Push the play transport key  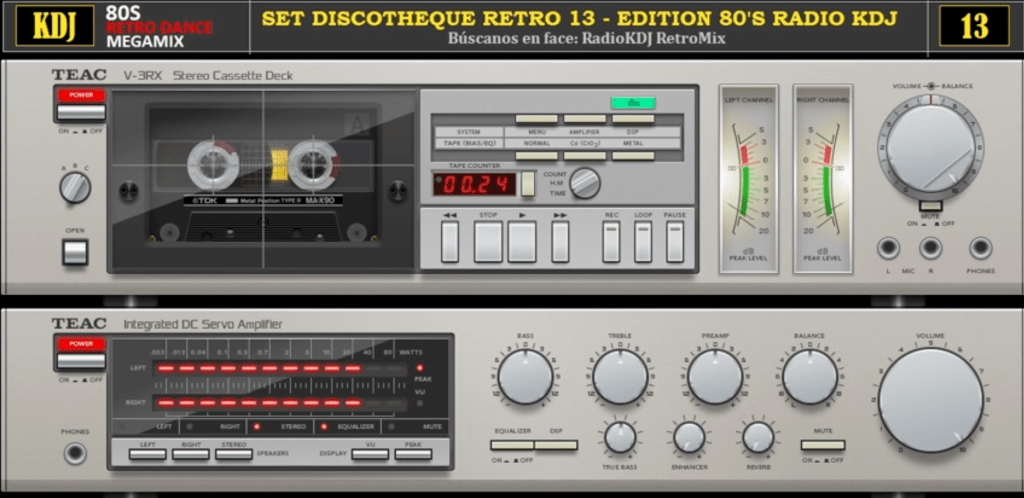click(x=522, y=241)
